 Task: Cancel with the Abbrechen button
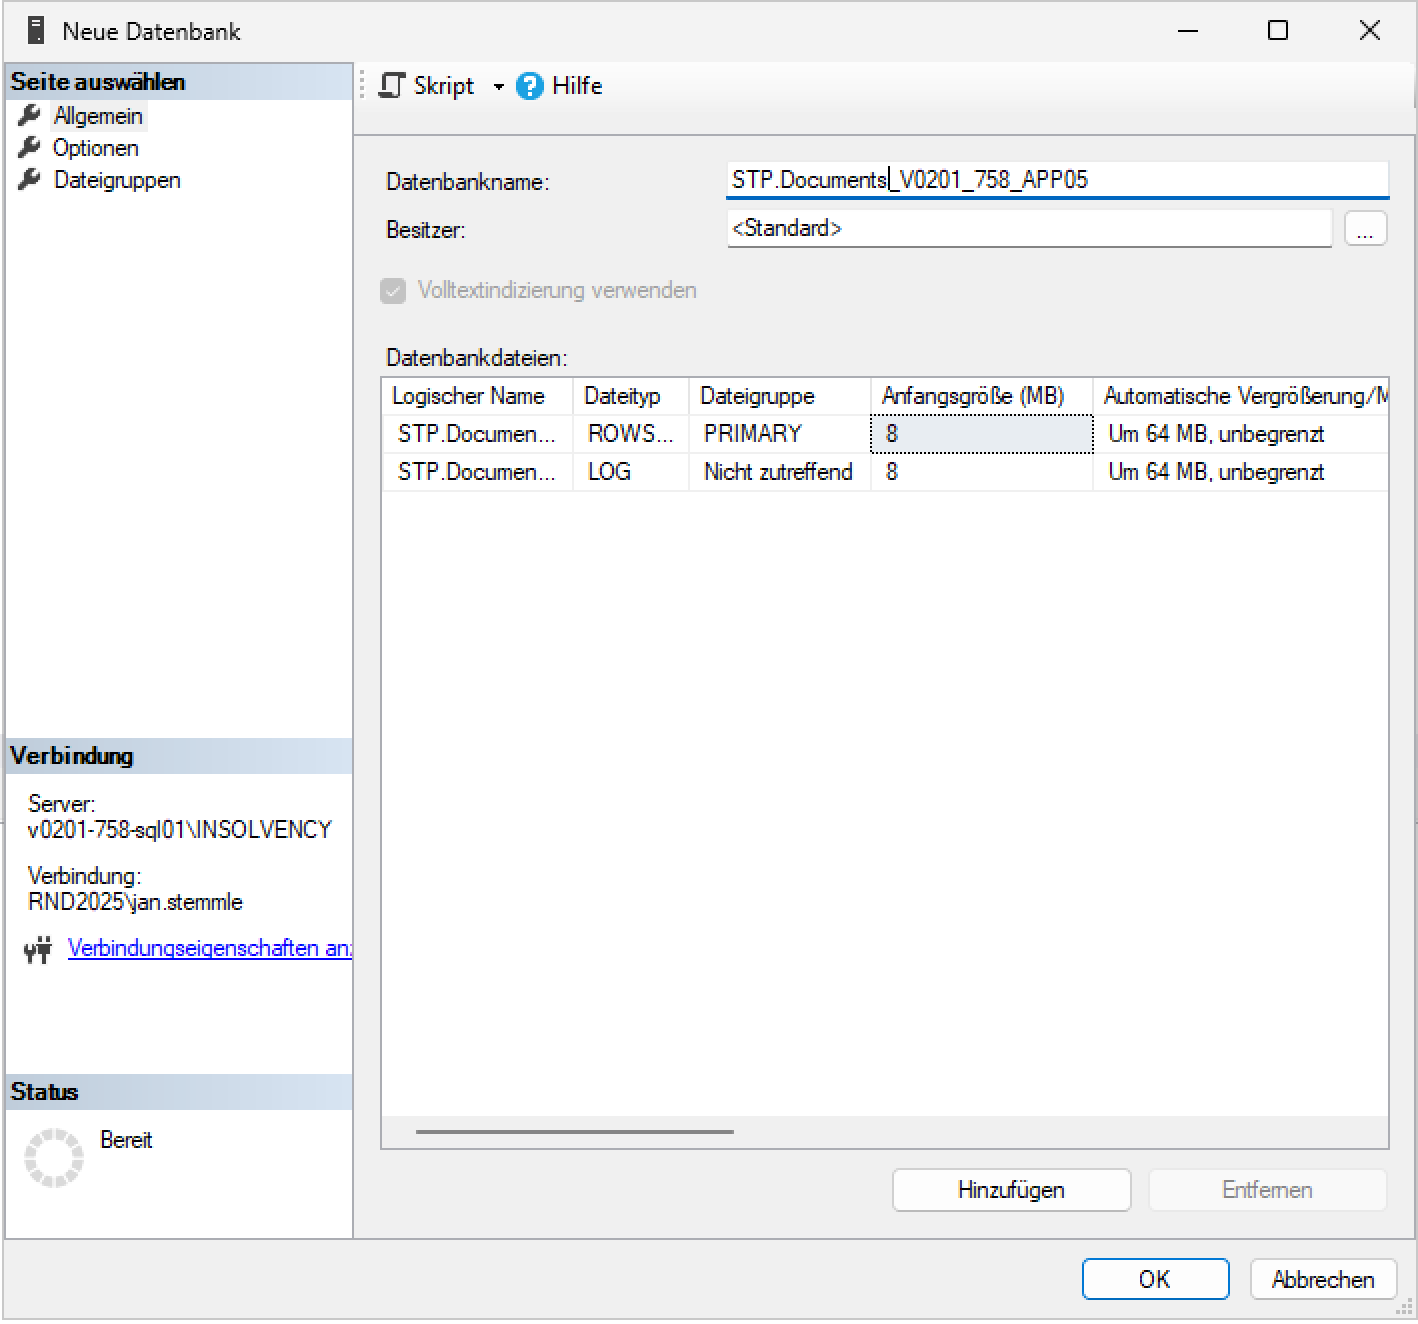click(x=1323, y=1279)
